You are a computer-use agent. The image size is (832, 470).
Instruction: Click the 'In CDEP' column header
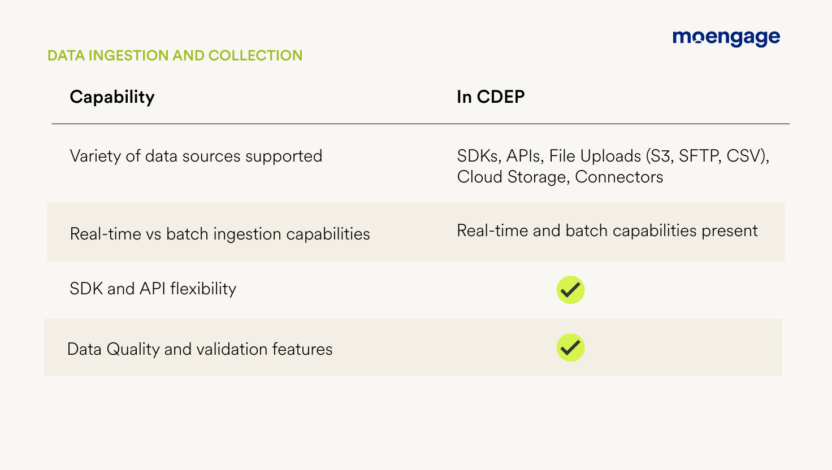click(490, 97)
